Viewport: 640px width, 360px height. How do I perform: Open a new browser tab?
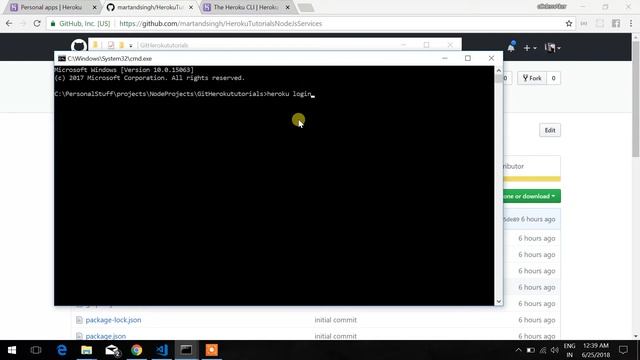(305, 8)
